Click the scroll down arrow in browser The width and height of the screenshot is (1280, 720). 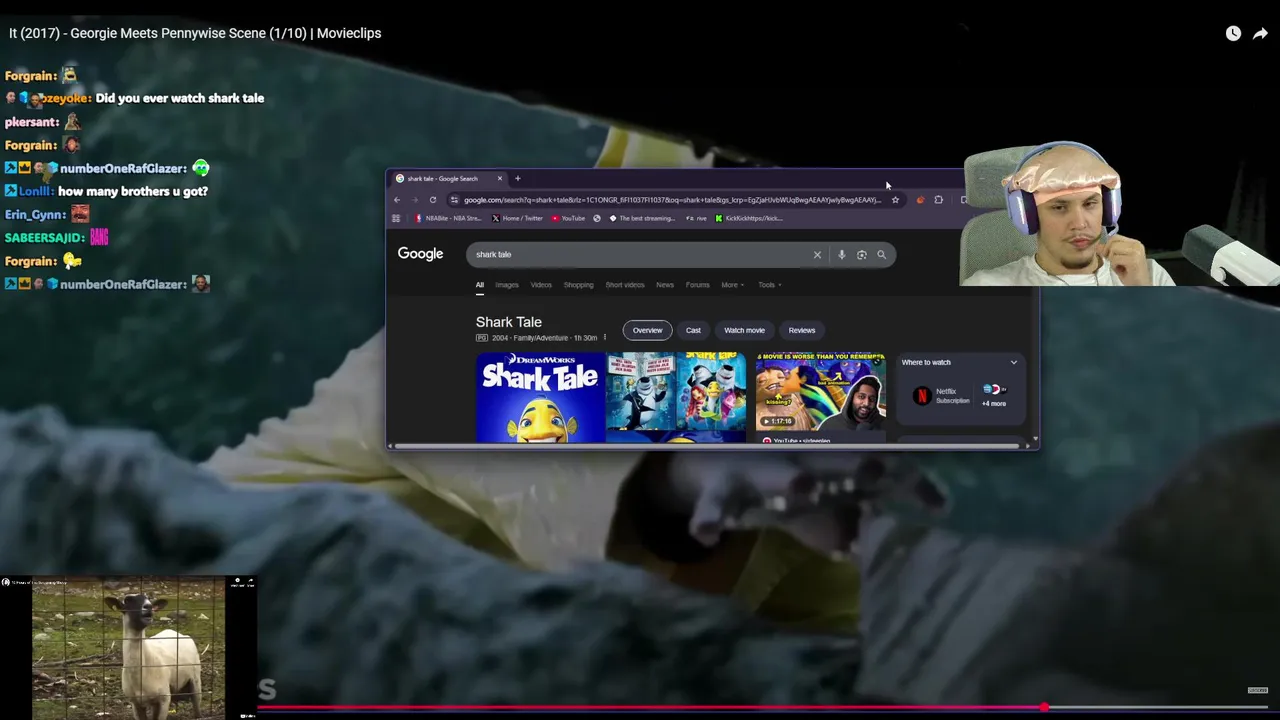[x=1034, y=440]
